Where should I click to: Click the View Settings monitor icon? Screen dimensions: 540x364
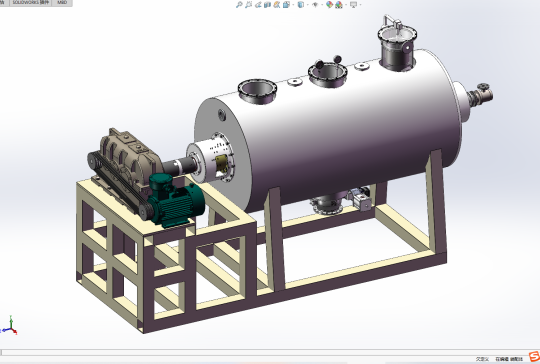pyautogui.click(x=354, y=4)
